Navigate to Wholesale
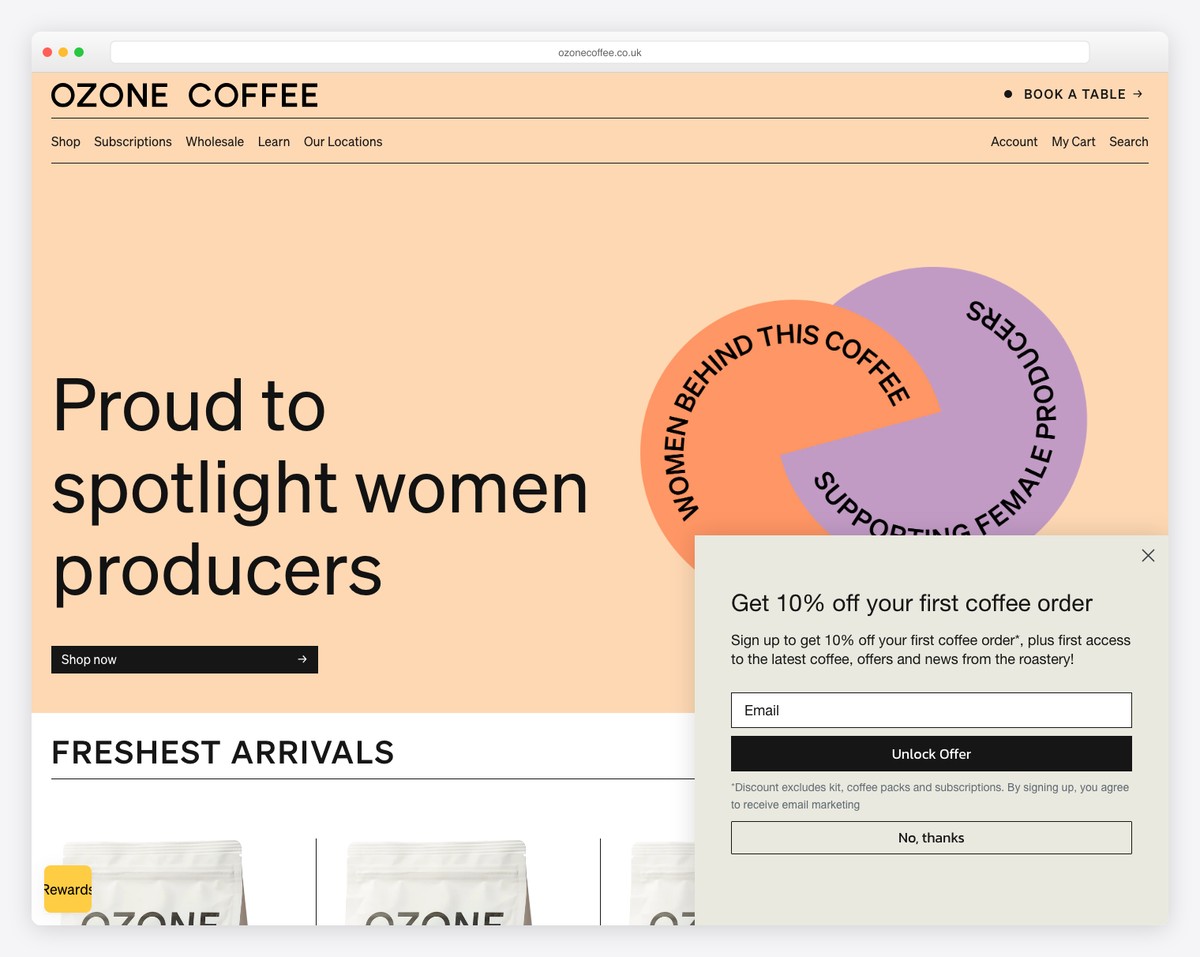The image size is (1200, 957). click(x=214, y=141)
